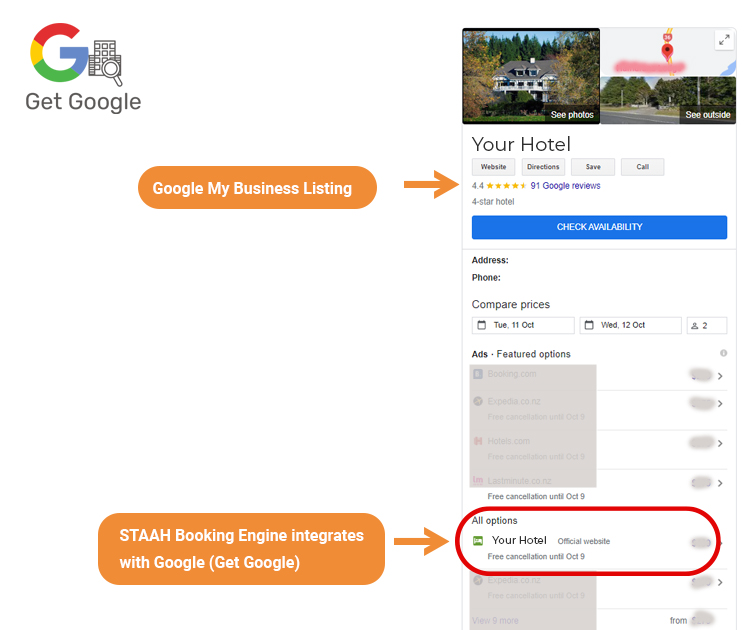Open the 91 Google reviews link
The height and width of the screenshot is (630, 750).
pos(565,186)
